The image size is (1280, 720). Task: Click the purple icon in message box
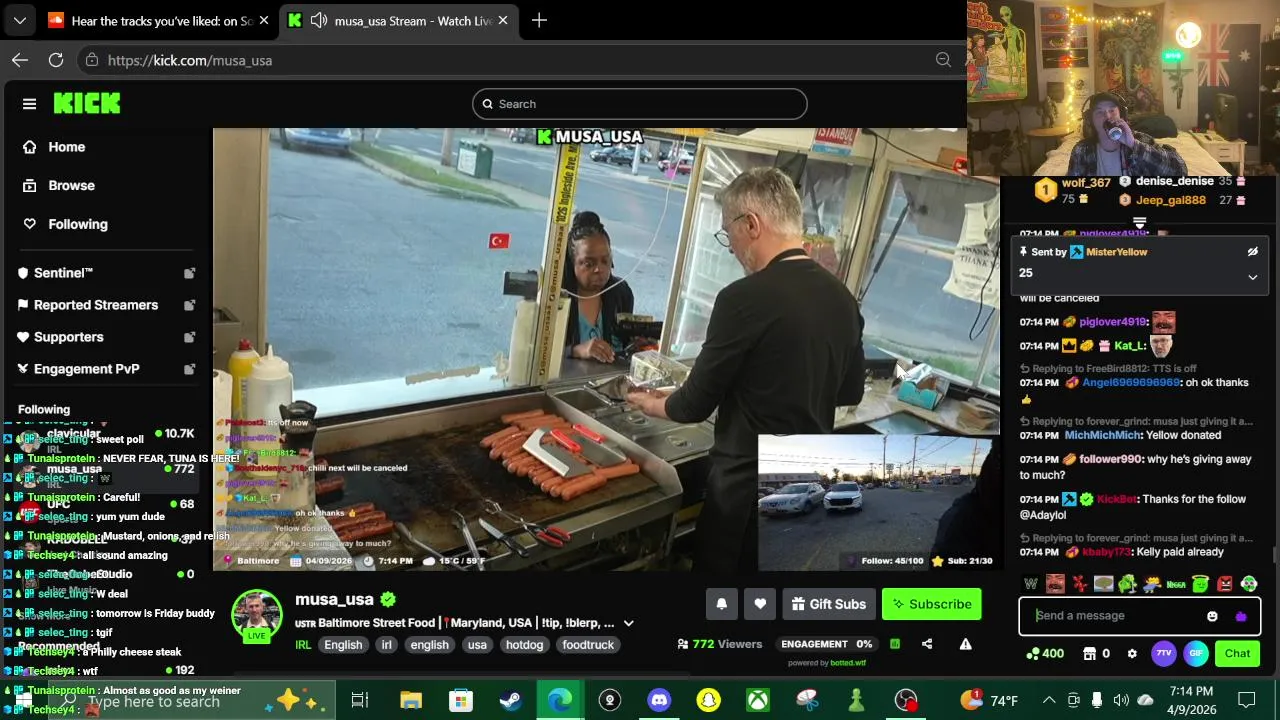[x=1241, y=616]
